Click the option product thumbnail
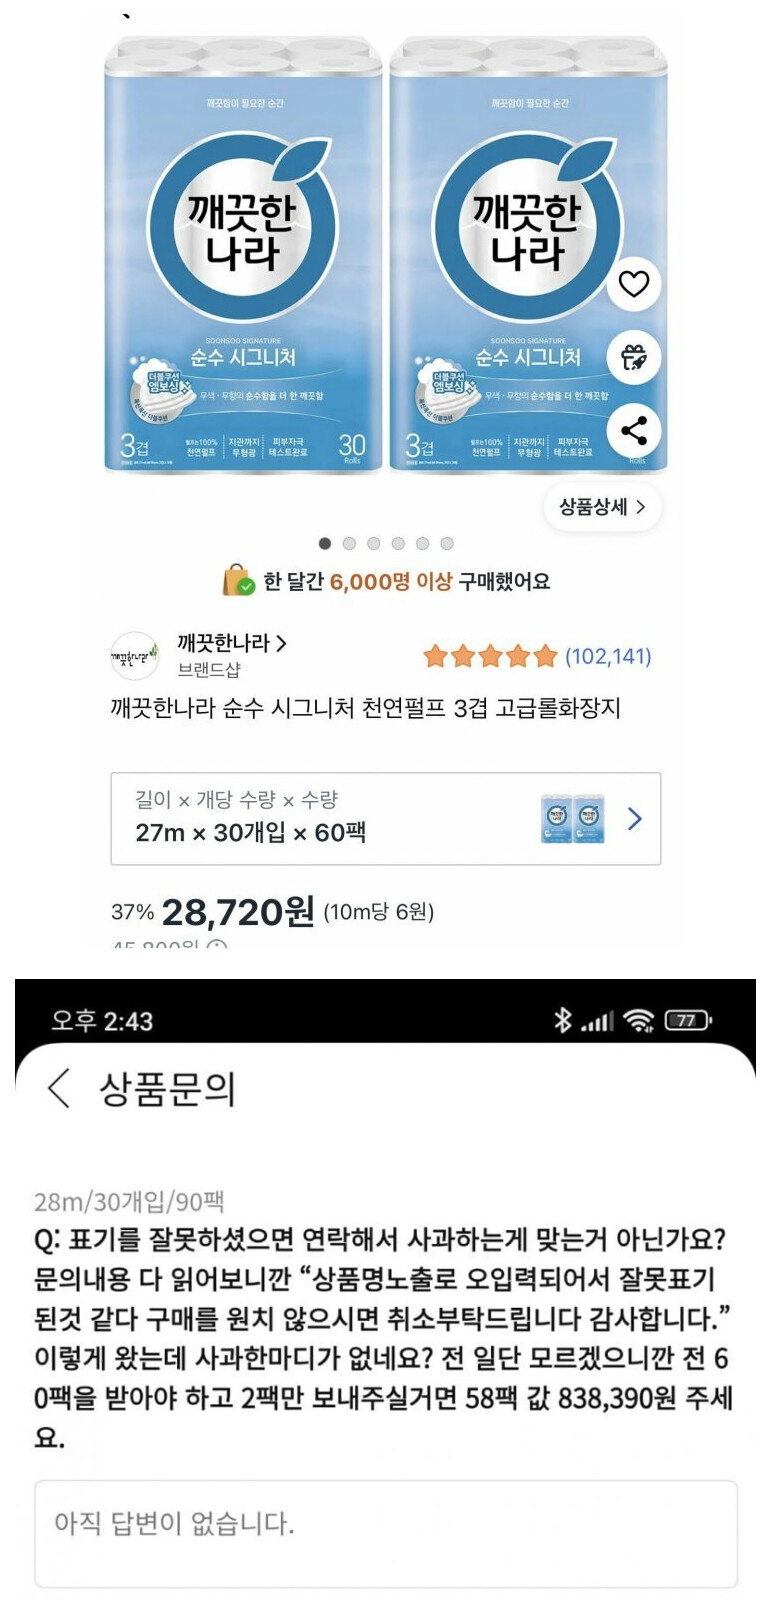 [x=573, y=819]
